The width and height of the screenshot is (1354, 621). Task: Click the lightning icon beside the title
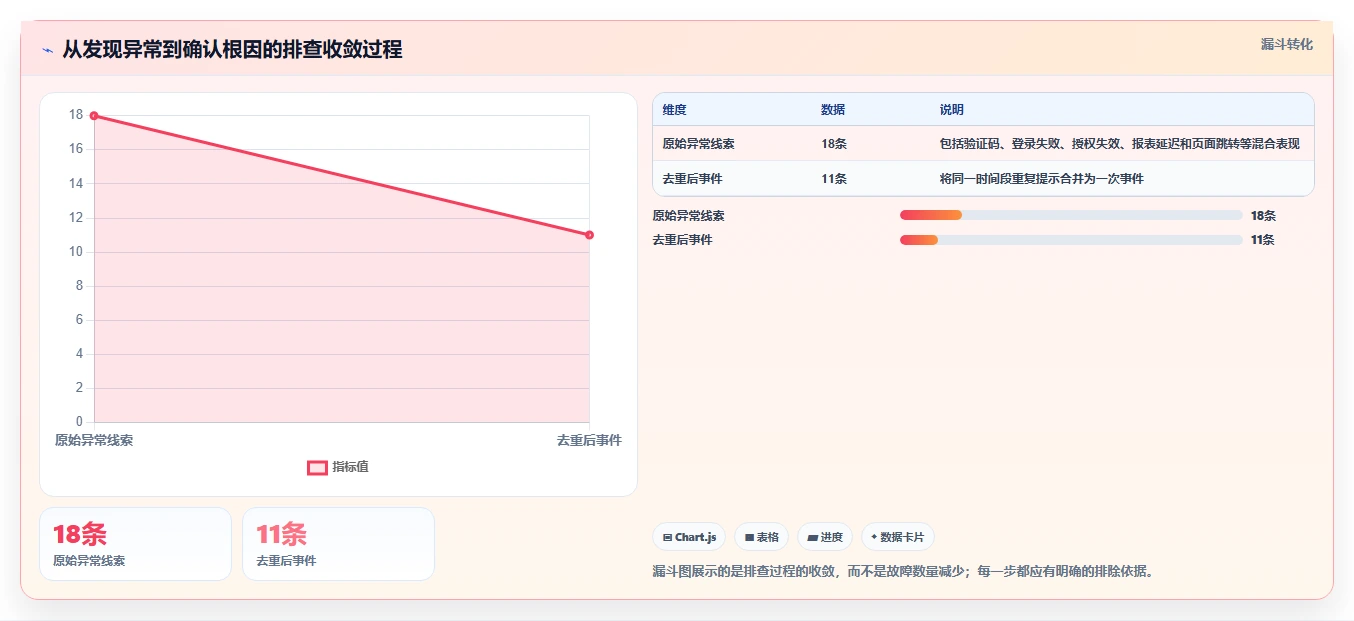[x=47, y=50]
